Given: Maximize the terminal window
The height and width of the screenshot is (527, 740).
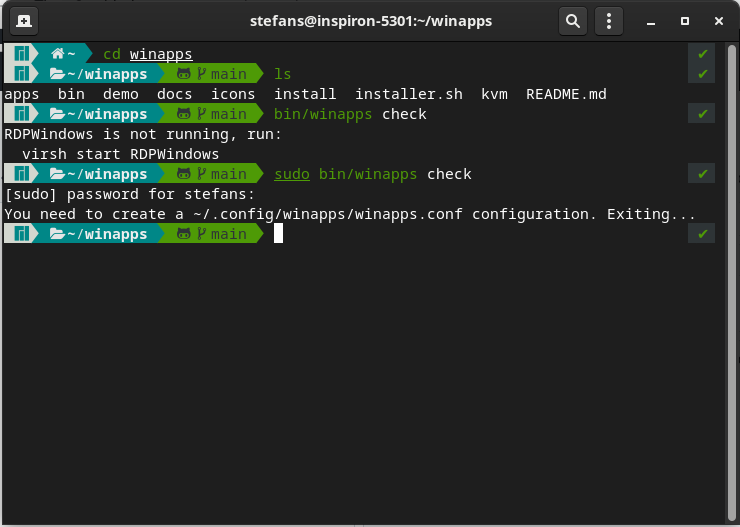Looking at the screenshot, I should coord(685,21).
